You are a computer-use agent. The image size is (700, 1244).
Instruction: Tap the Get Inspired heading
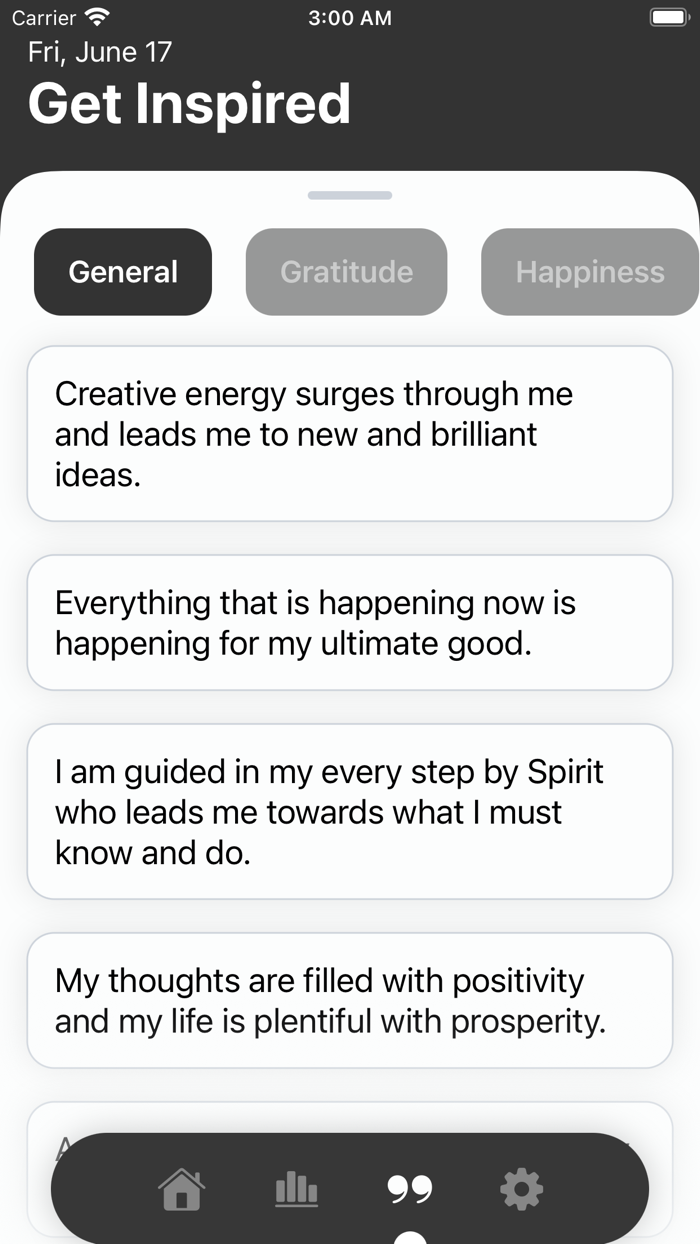pos(190,103)
